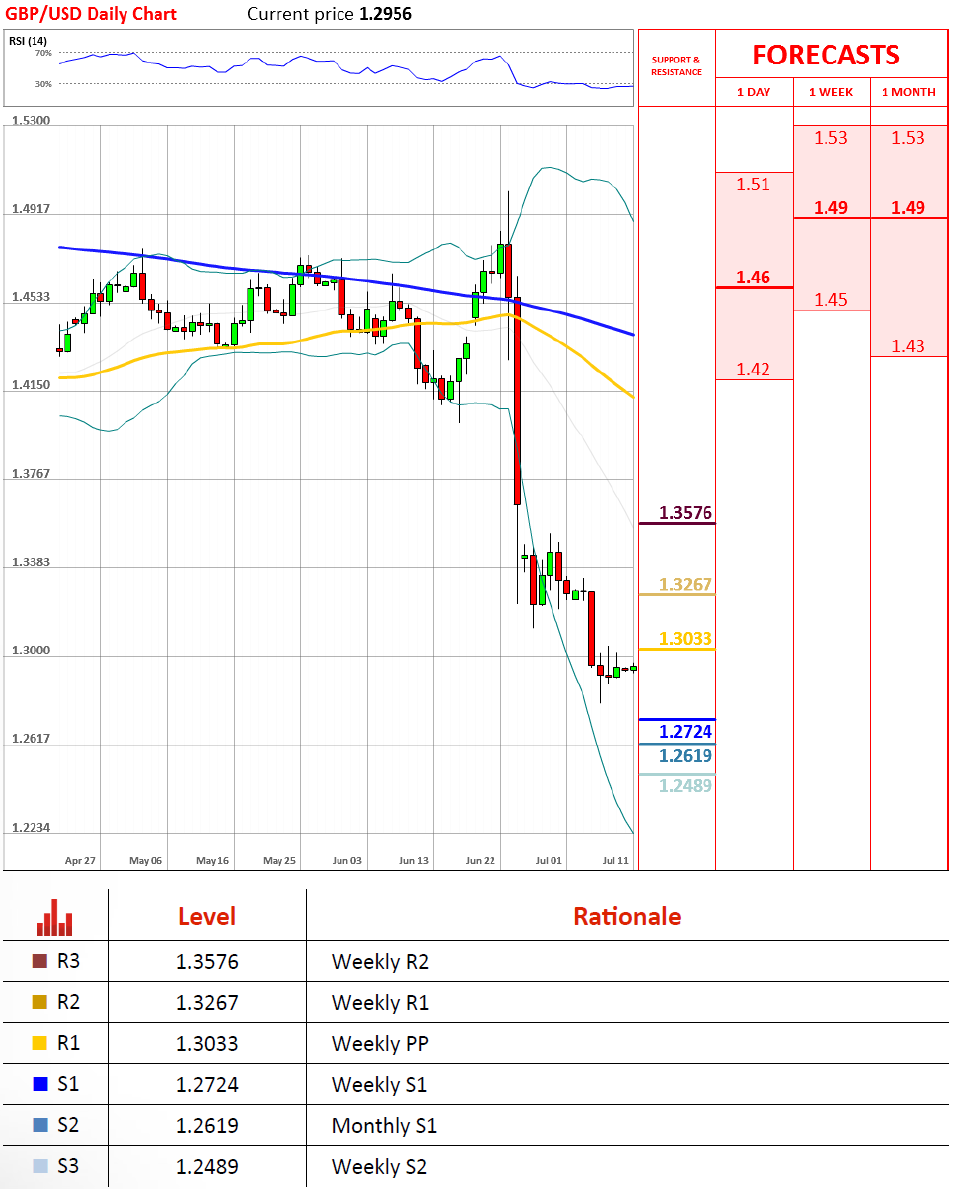Click the bold 1.49 one-week forecast value
This screenshot has width=960, height=1189.
pyautogui.click(x=831, y=208)
